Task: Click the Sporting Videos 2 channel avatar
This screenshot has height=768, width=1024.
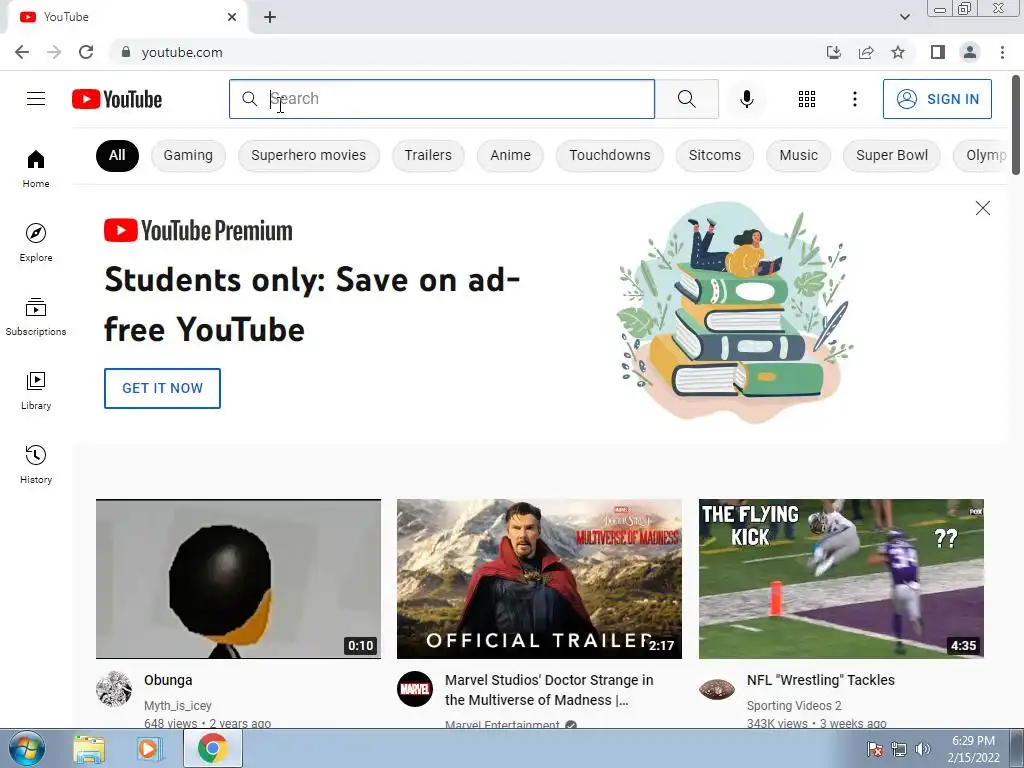Action: pos(716,689)
